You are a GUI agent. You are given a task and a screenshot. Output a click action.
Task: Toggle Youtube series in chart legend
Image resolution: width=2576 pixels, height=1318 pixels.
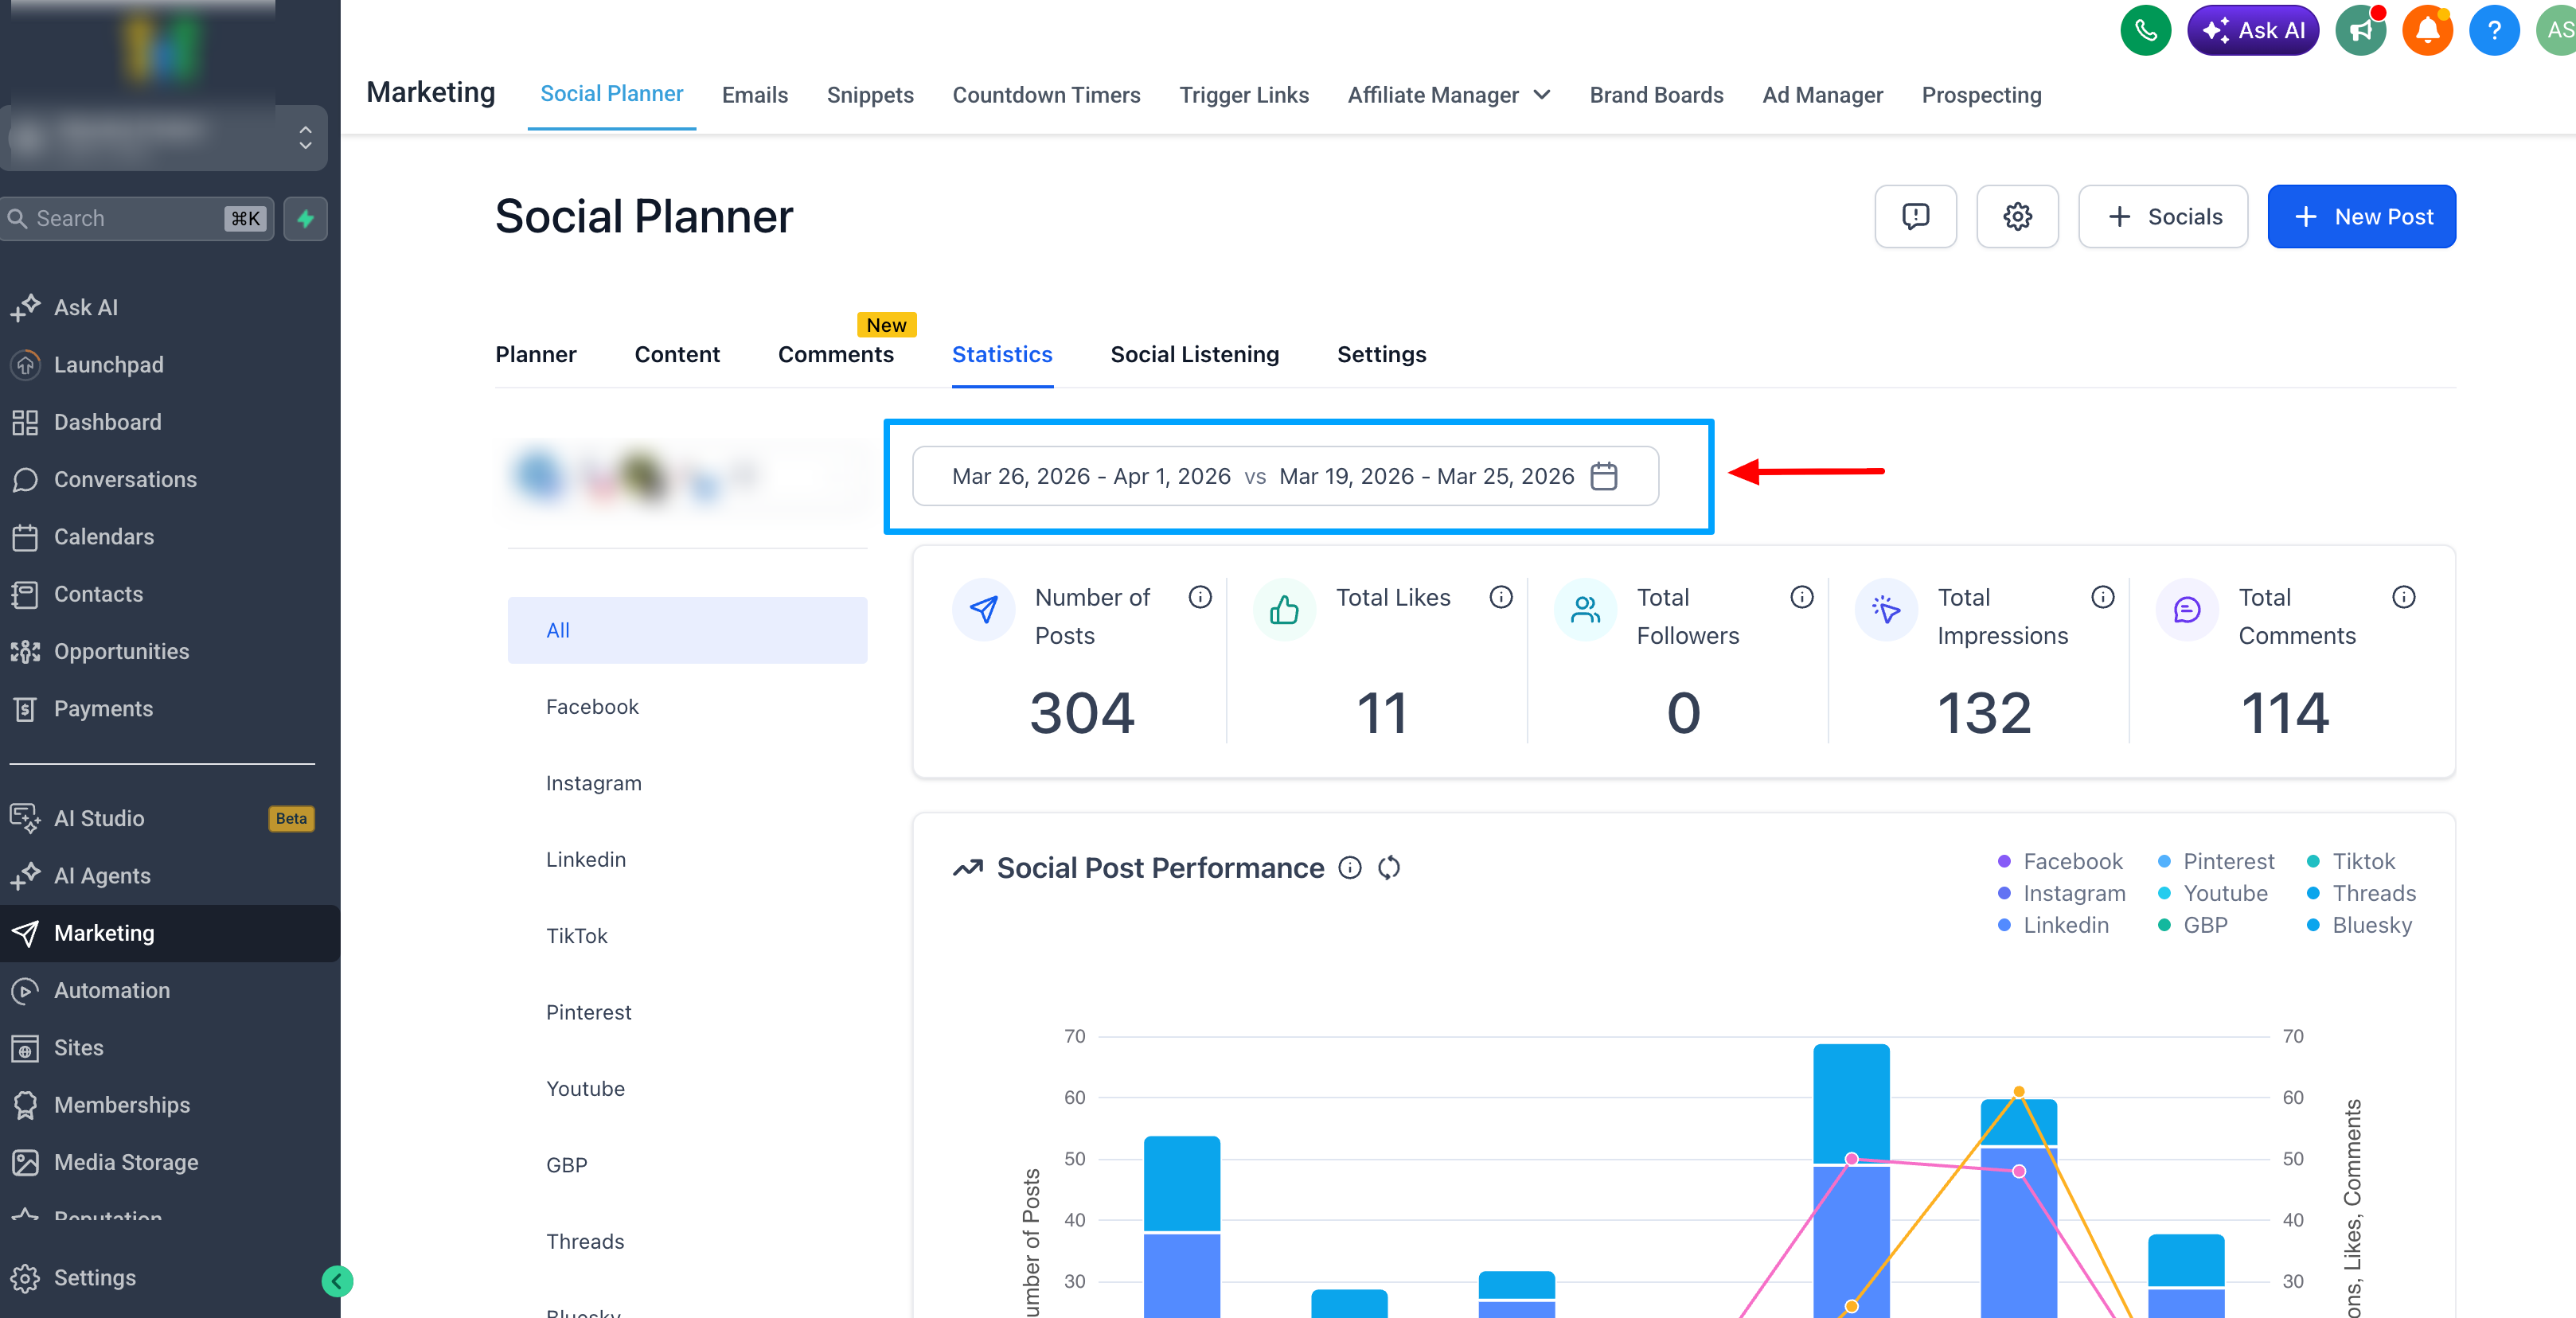pyautogui.click(x=2212, y=893)
